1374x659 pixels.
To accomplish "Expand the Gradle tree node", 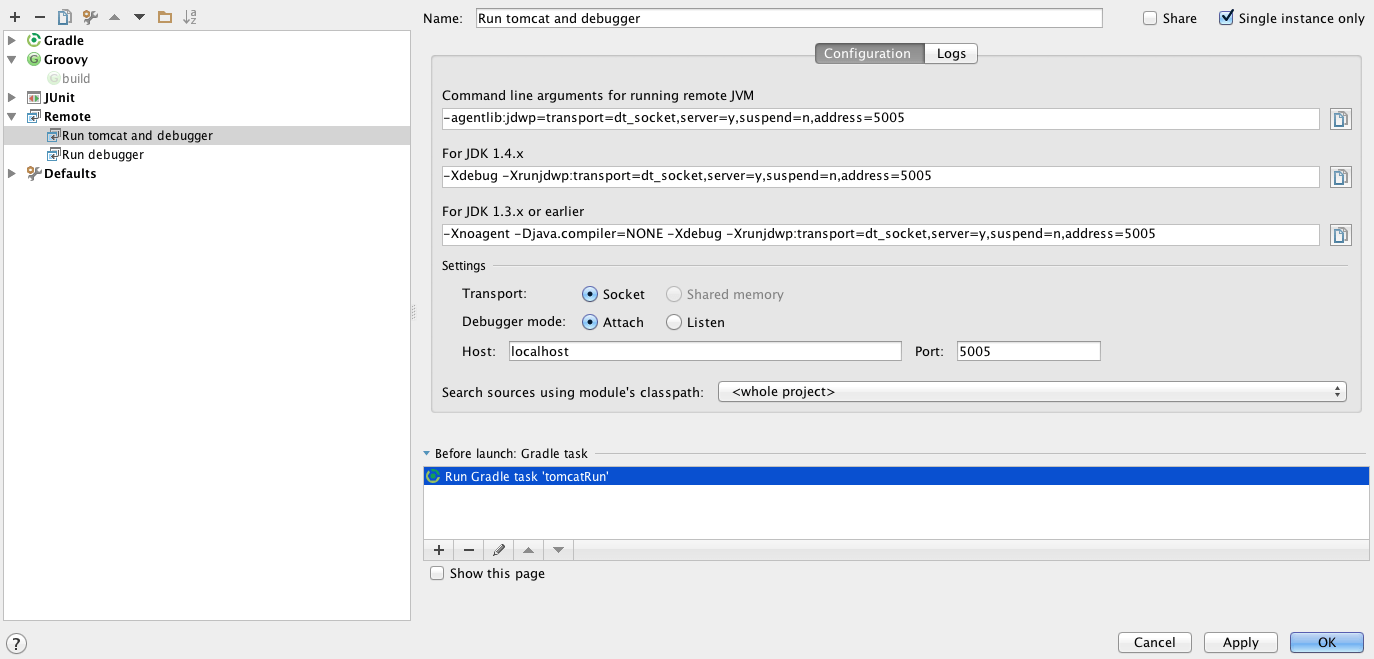I will click(12, 41).
